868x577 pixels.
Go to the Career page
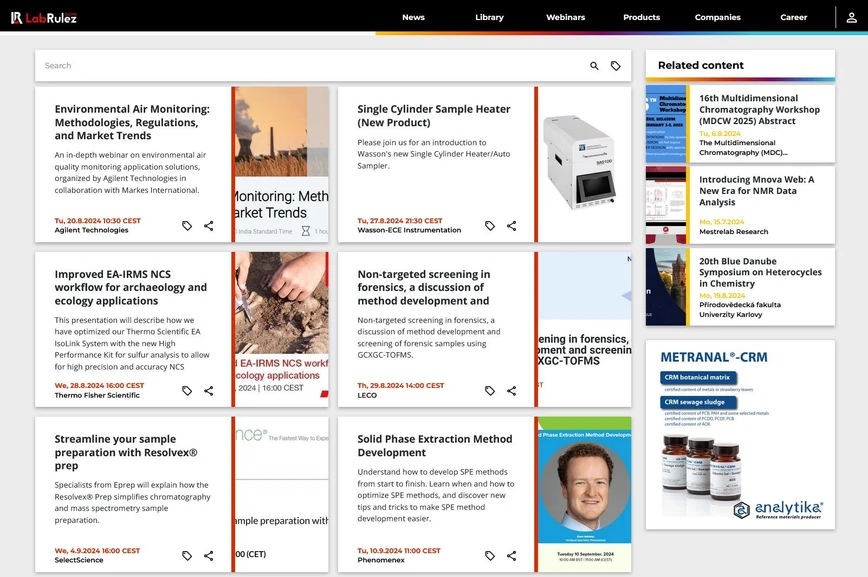(794, 17)
